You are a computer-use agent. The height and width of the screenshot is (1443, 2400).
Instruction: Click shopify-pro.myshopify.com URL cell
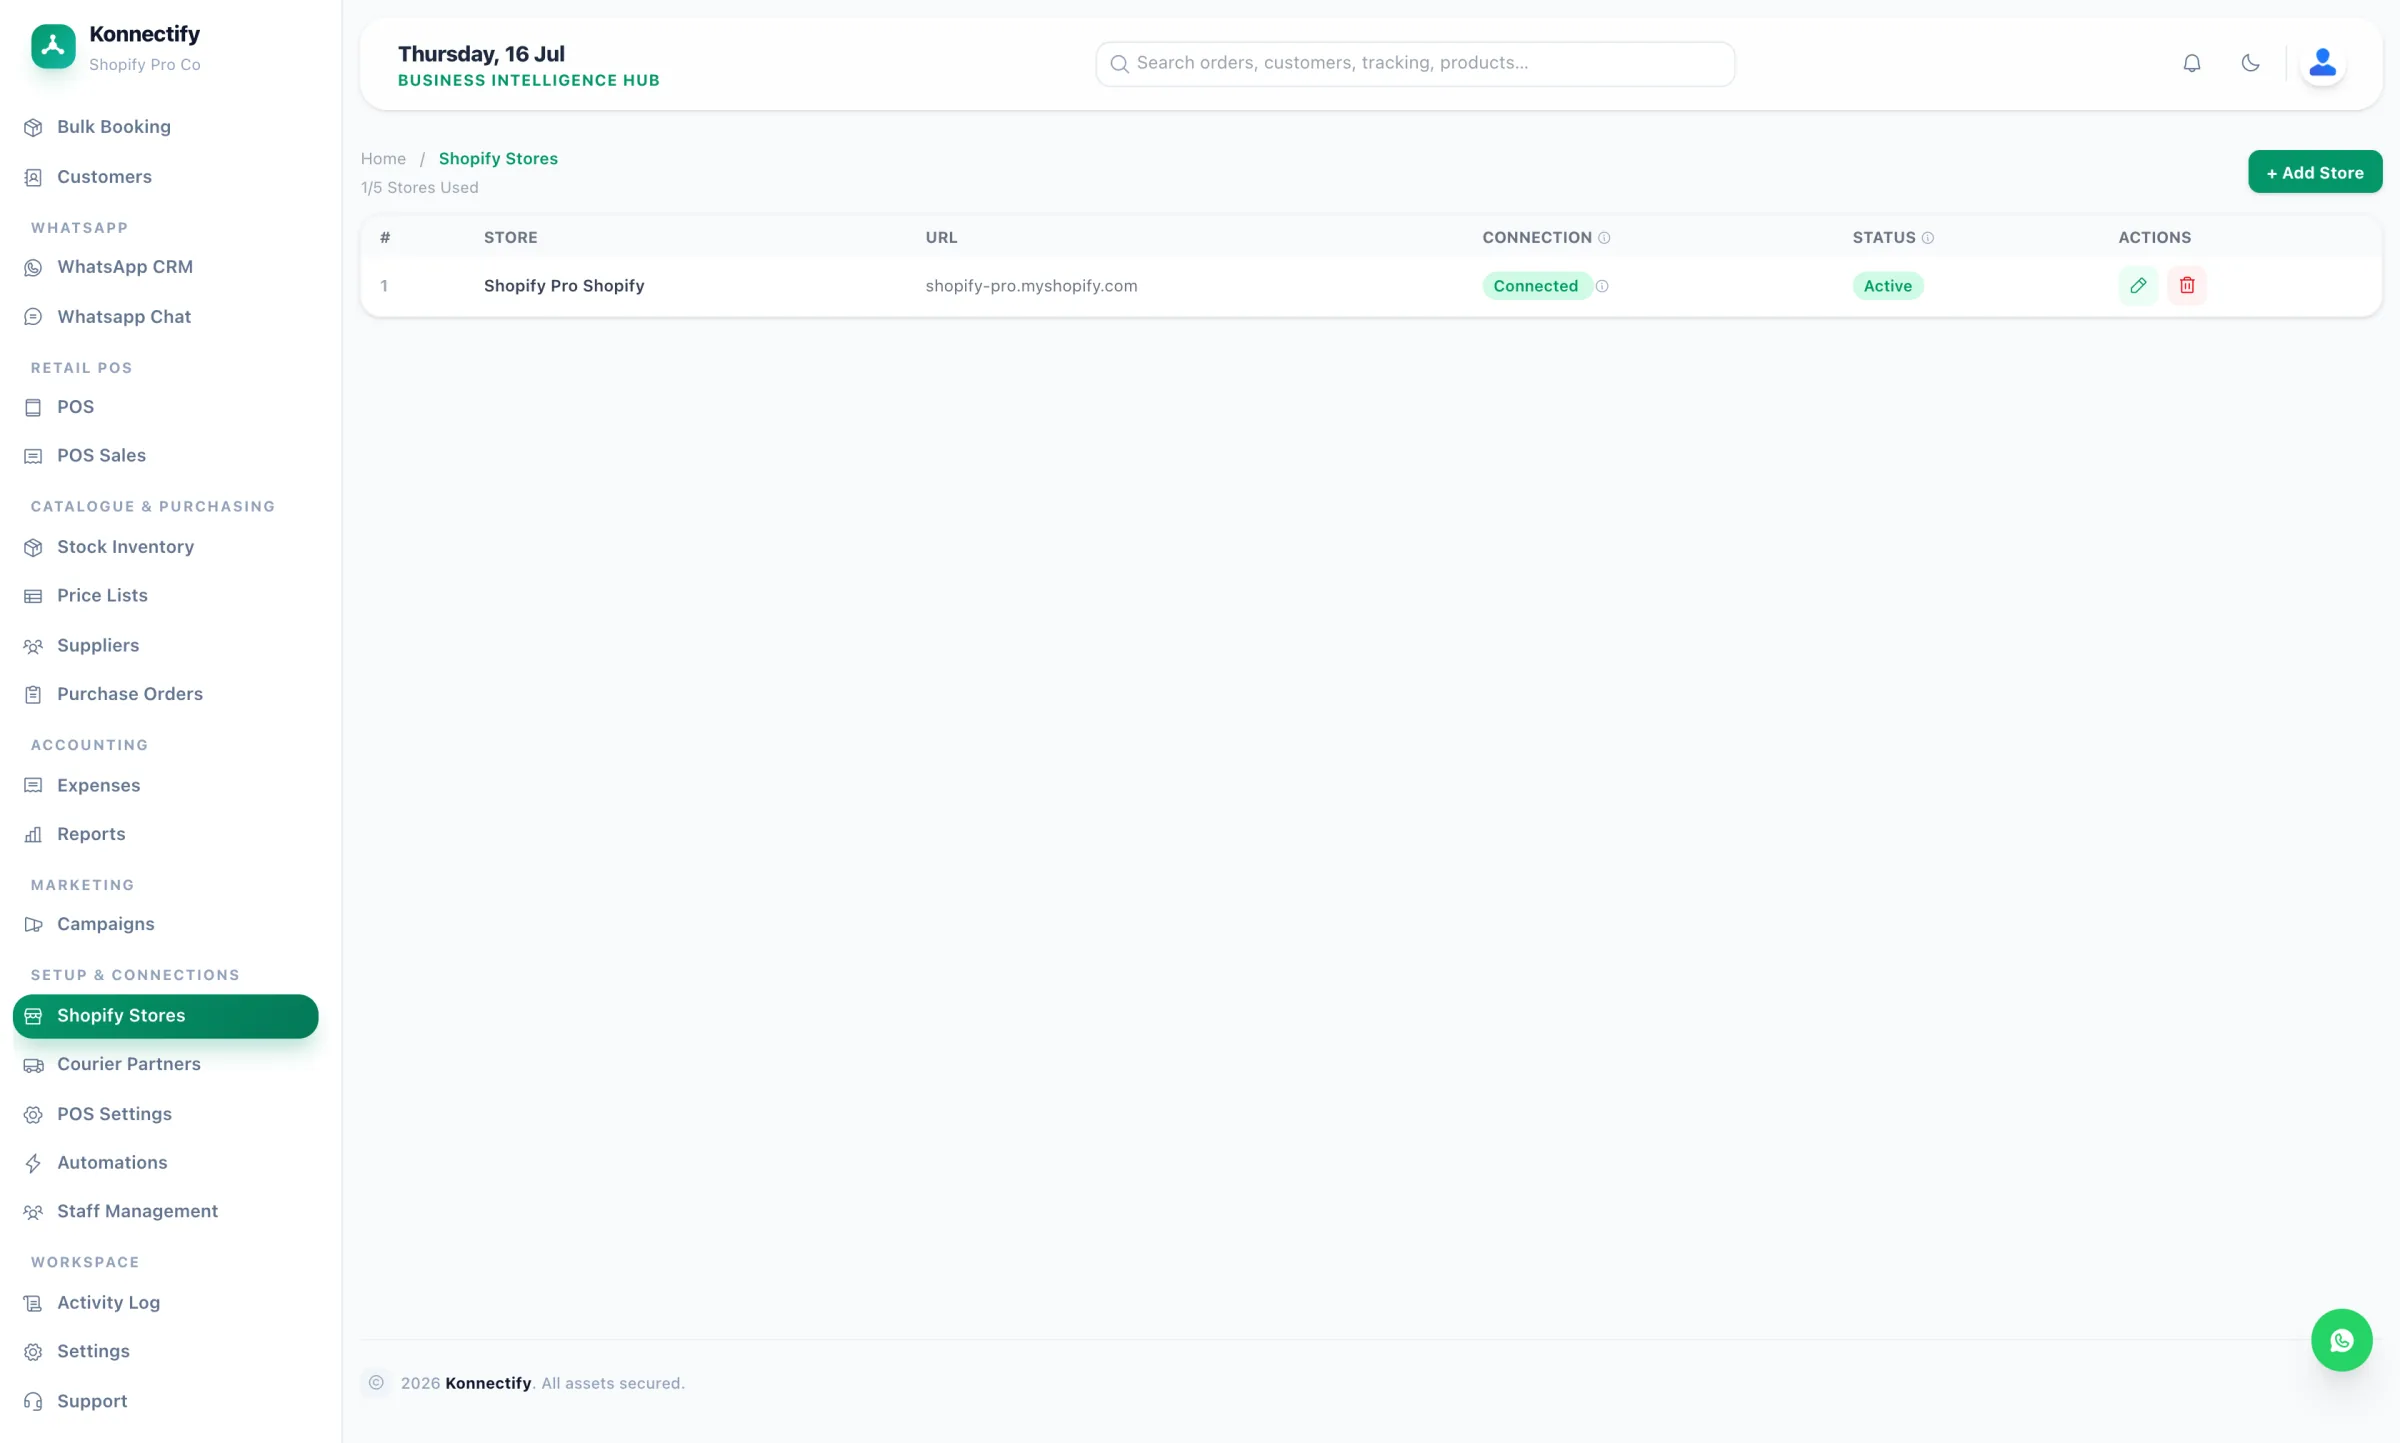click(x=1031, y=286)
